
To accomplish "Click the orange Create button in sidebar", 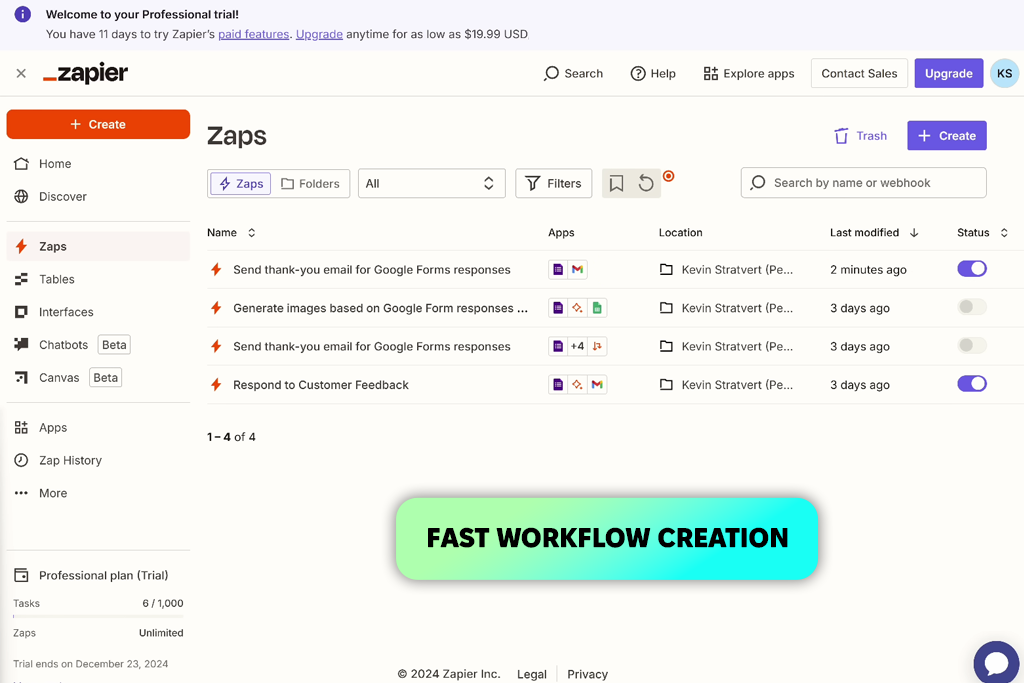I will pyautogui.click(x=98, y=124).
